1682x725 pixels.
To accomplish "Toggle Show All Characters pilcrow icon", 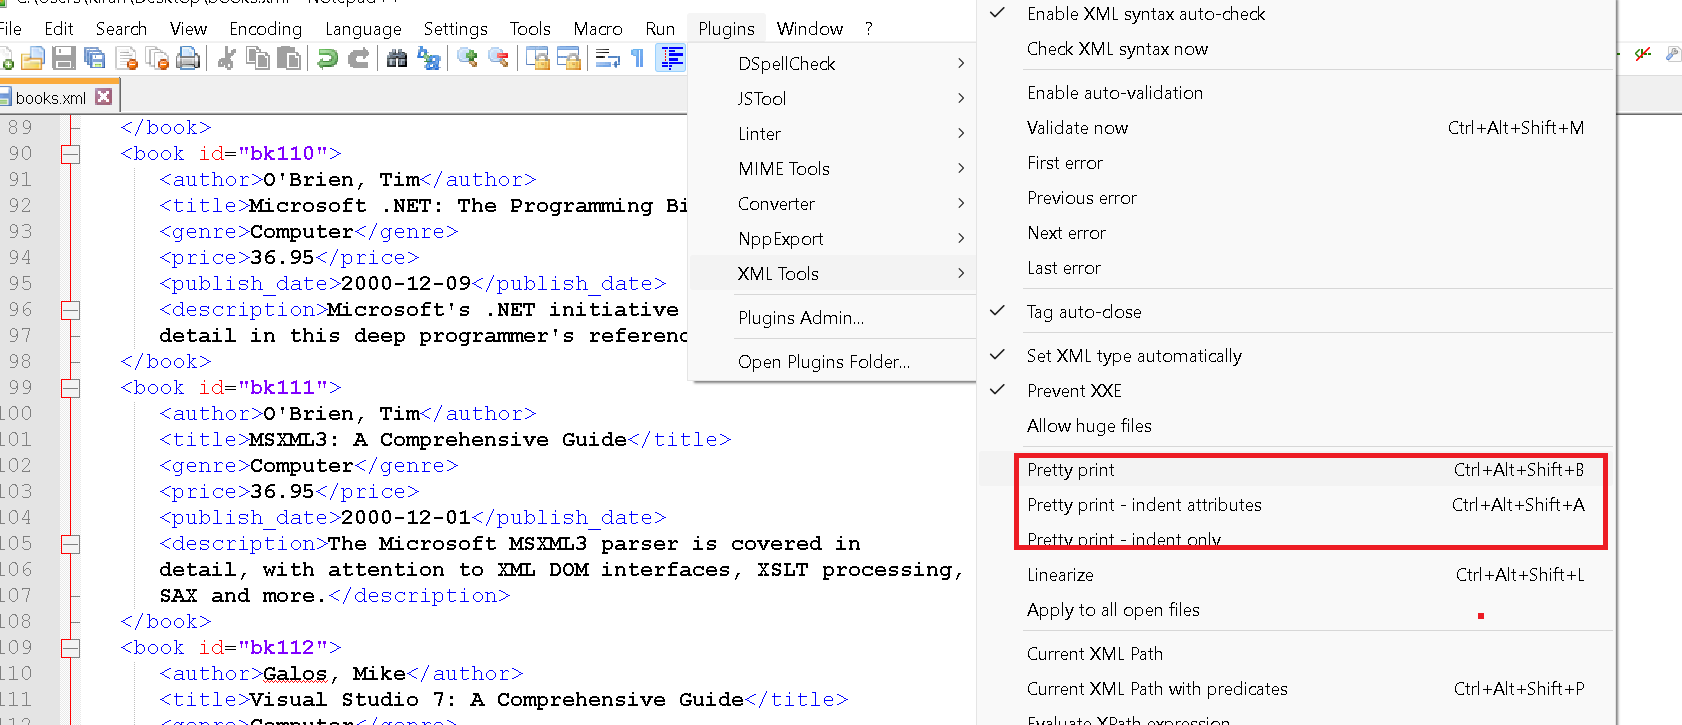I will point(638,59).
